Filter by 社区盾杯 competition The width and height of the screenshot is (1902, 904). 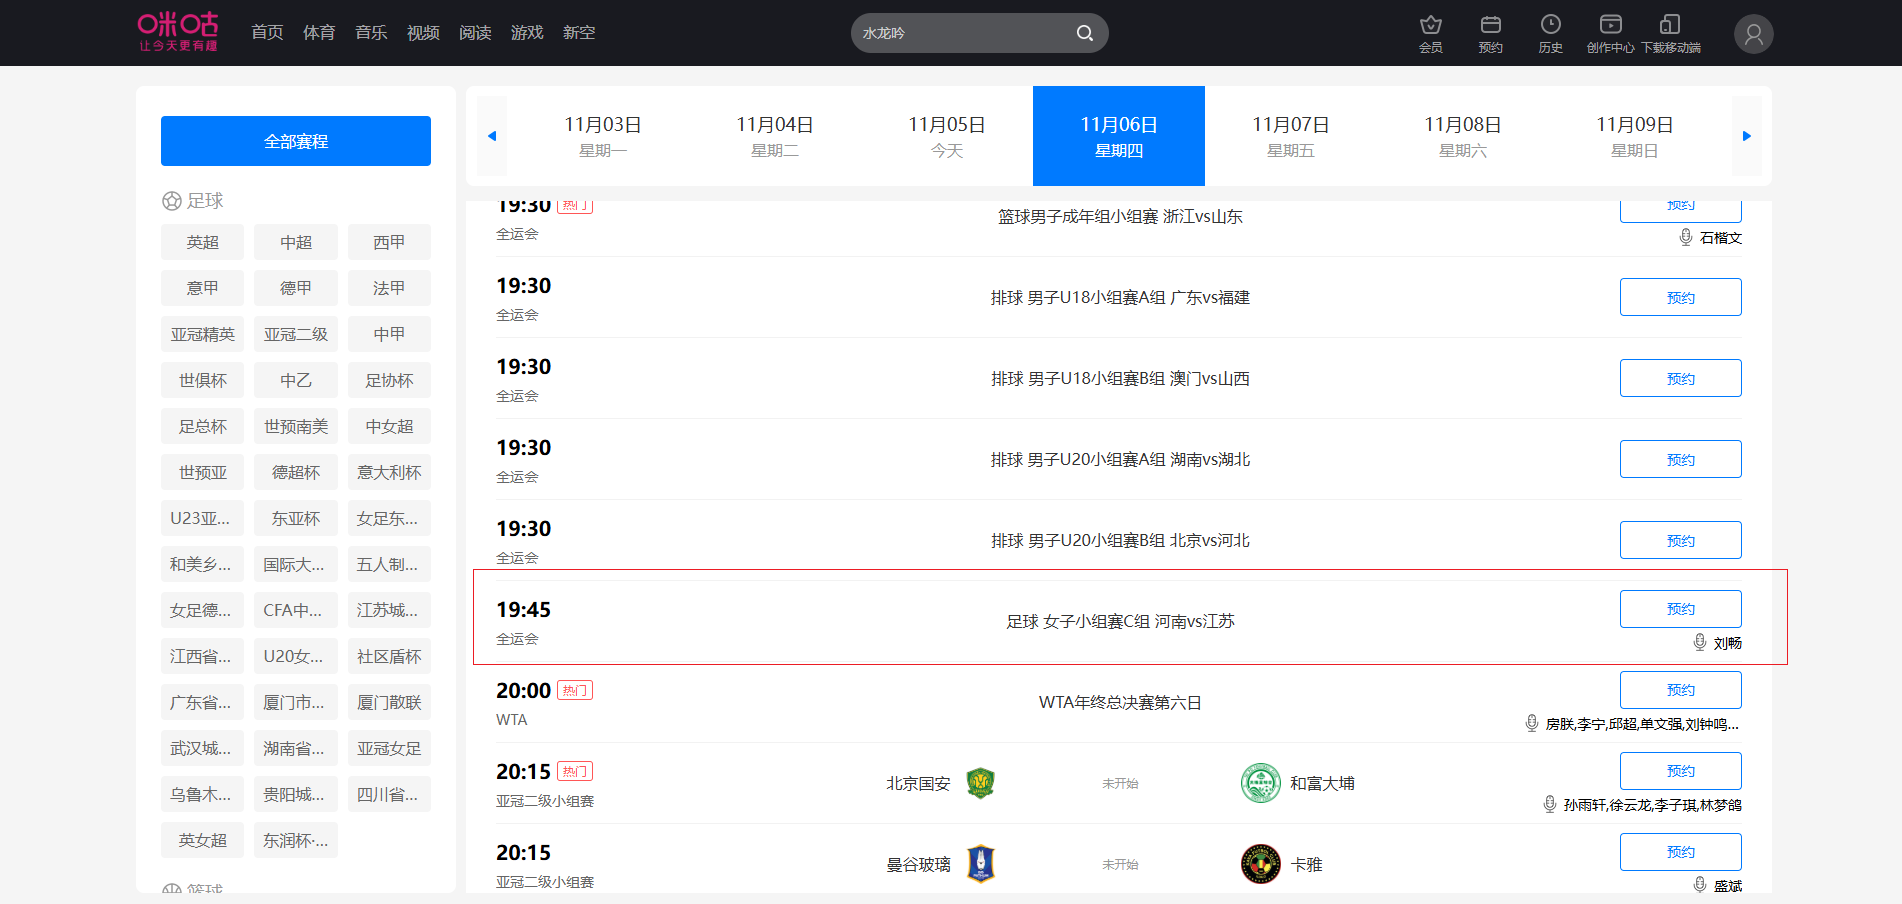click(389, 656)
